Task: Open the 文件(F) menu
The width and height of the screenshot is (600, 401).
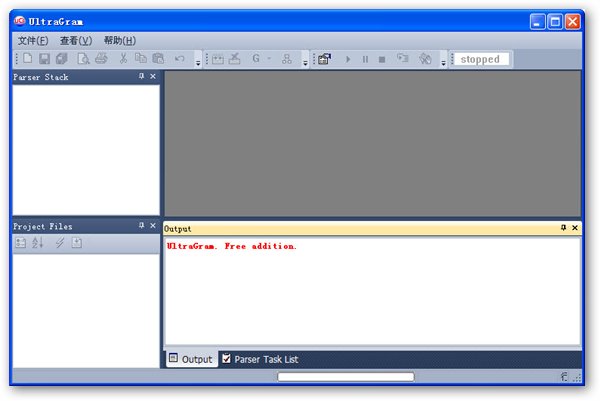Action: tap(33, 41)
